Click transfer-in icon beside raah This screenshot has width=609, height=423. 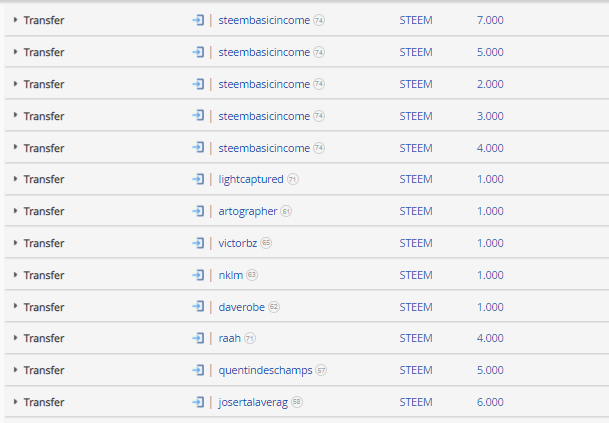tap(198, 338)
